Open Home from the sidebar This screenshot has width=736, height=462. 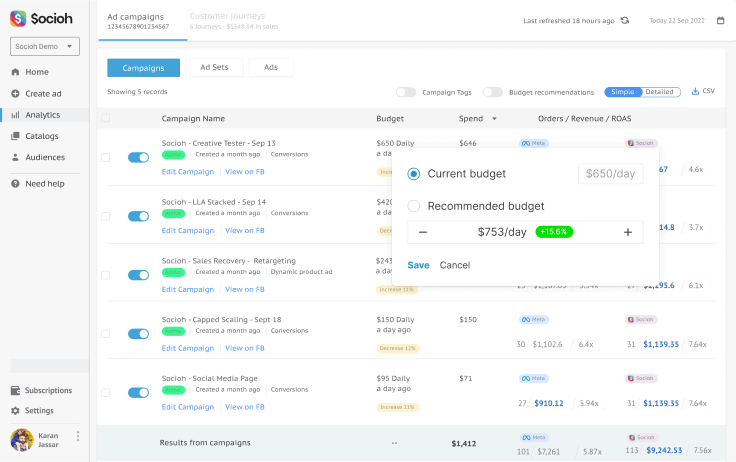[36, 72]
